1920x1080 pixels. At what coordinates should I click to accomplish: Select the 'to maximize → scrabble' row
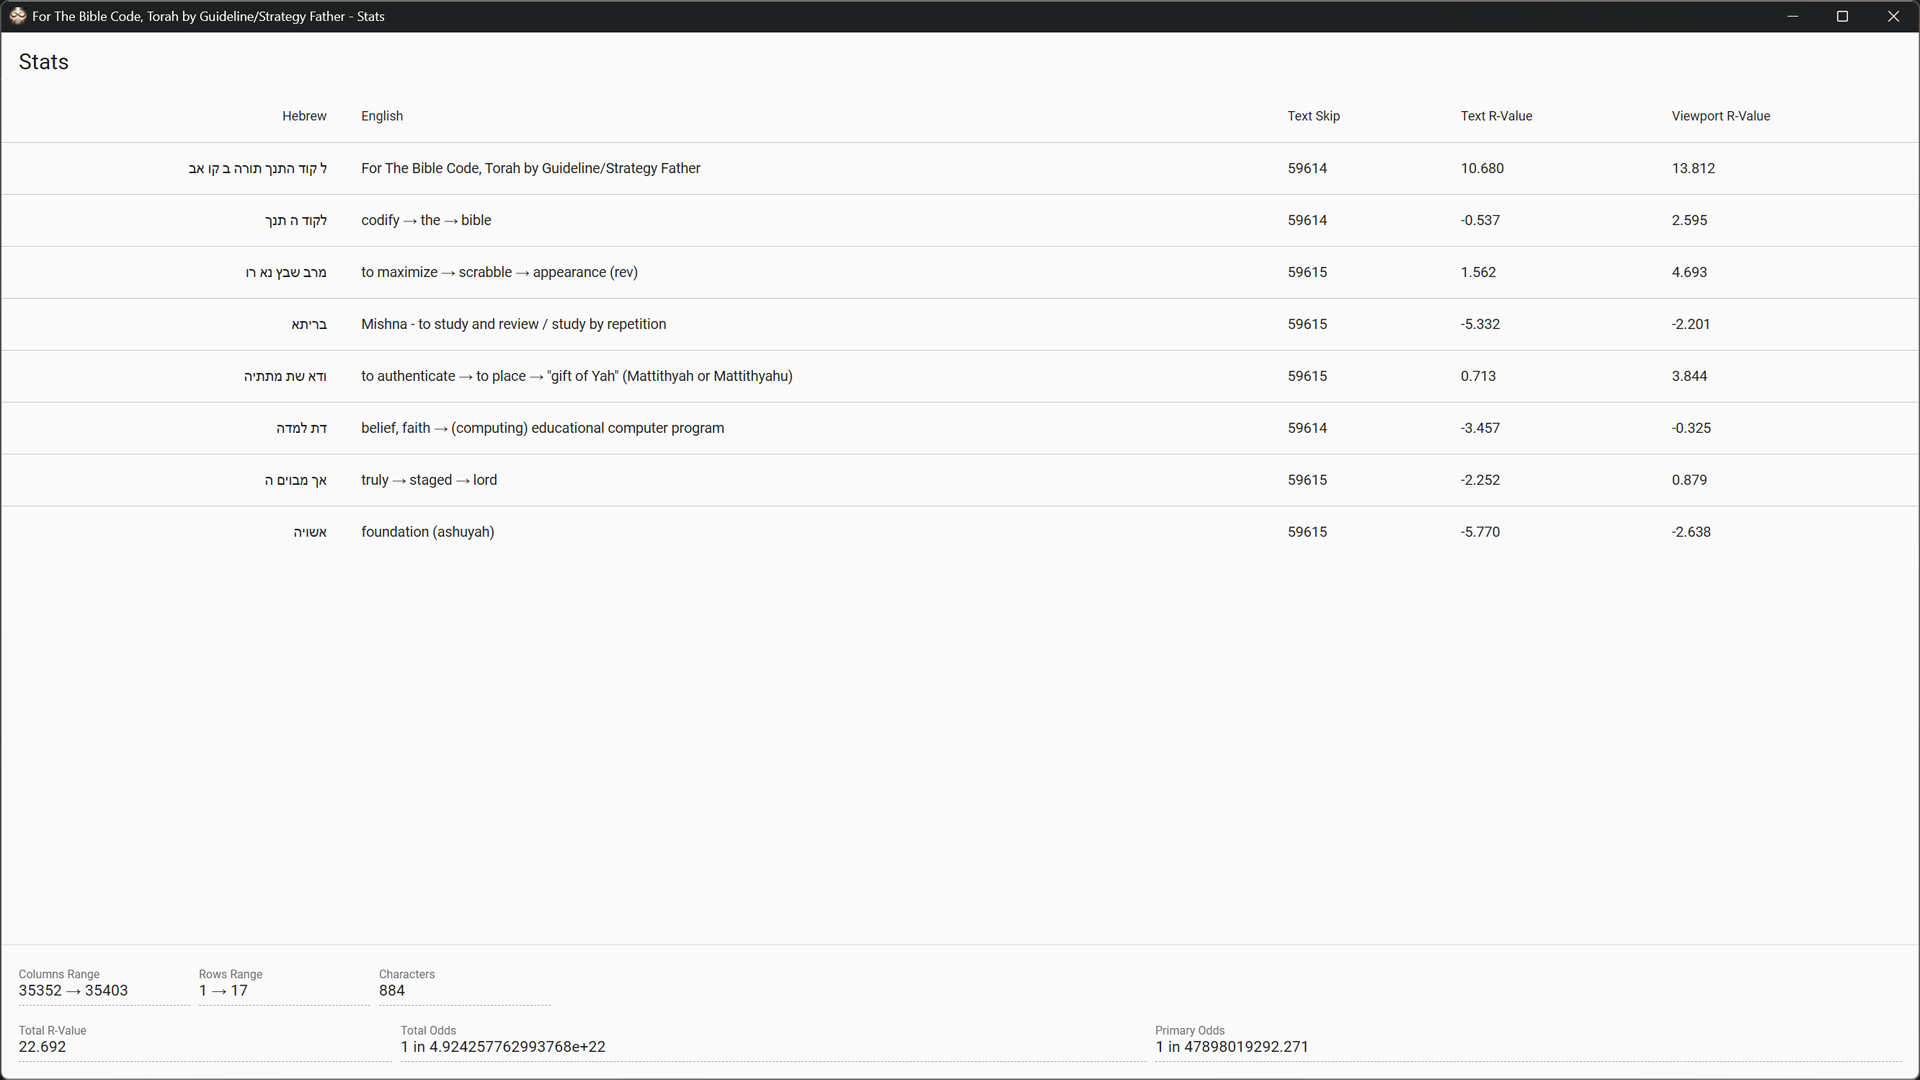click(499, 272)
